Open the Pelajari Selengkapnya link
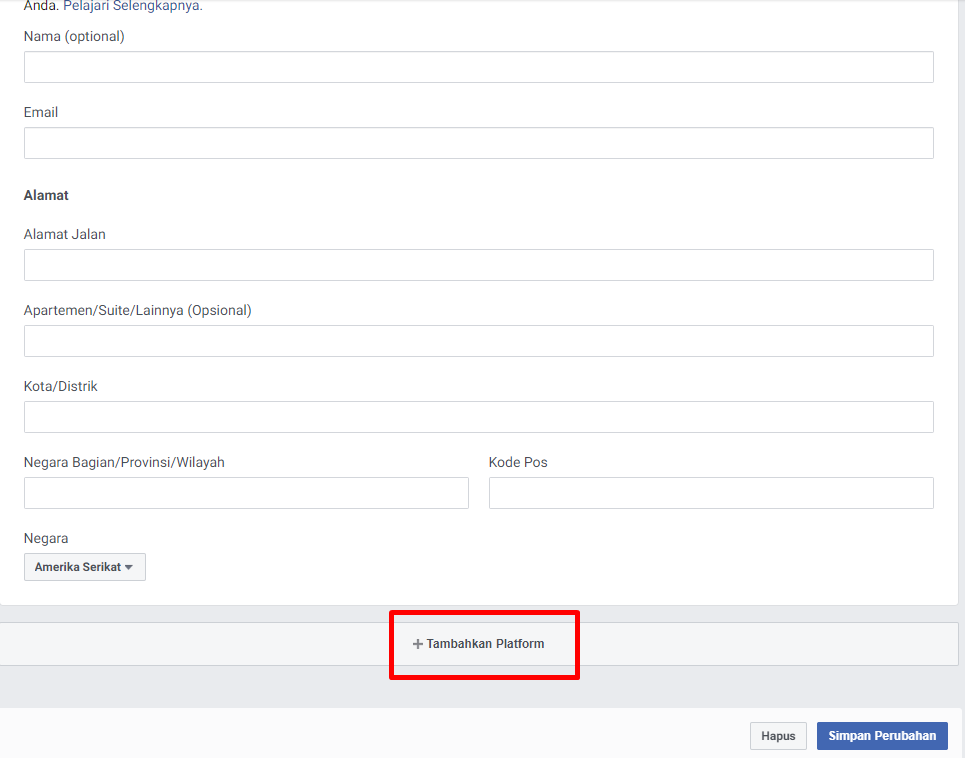 point(132,6)
